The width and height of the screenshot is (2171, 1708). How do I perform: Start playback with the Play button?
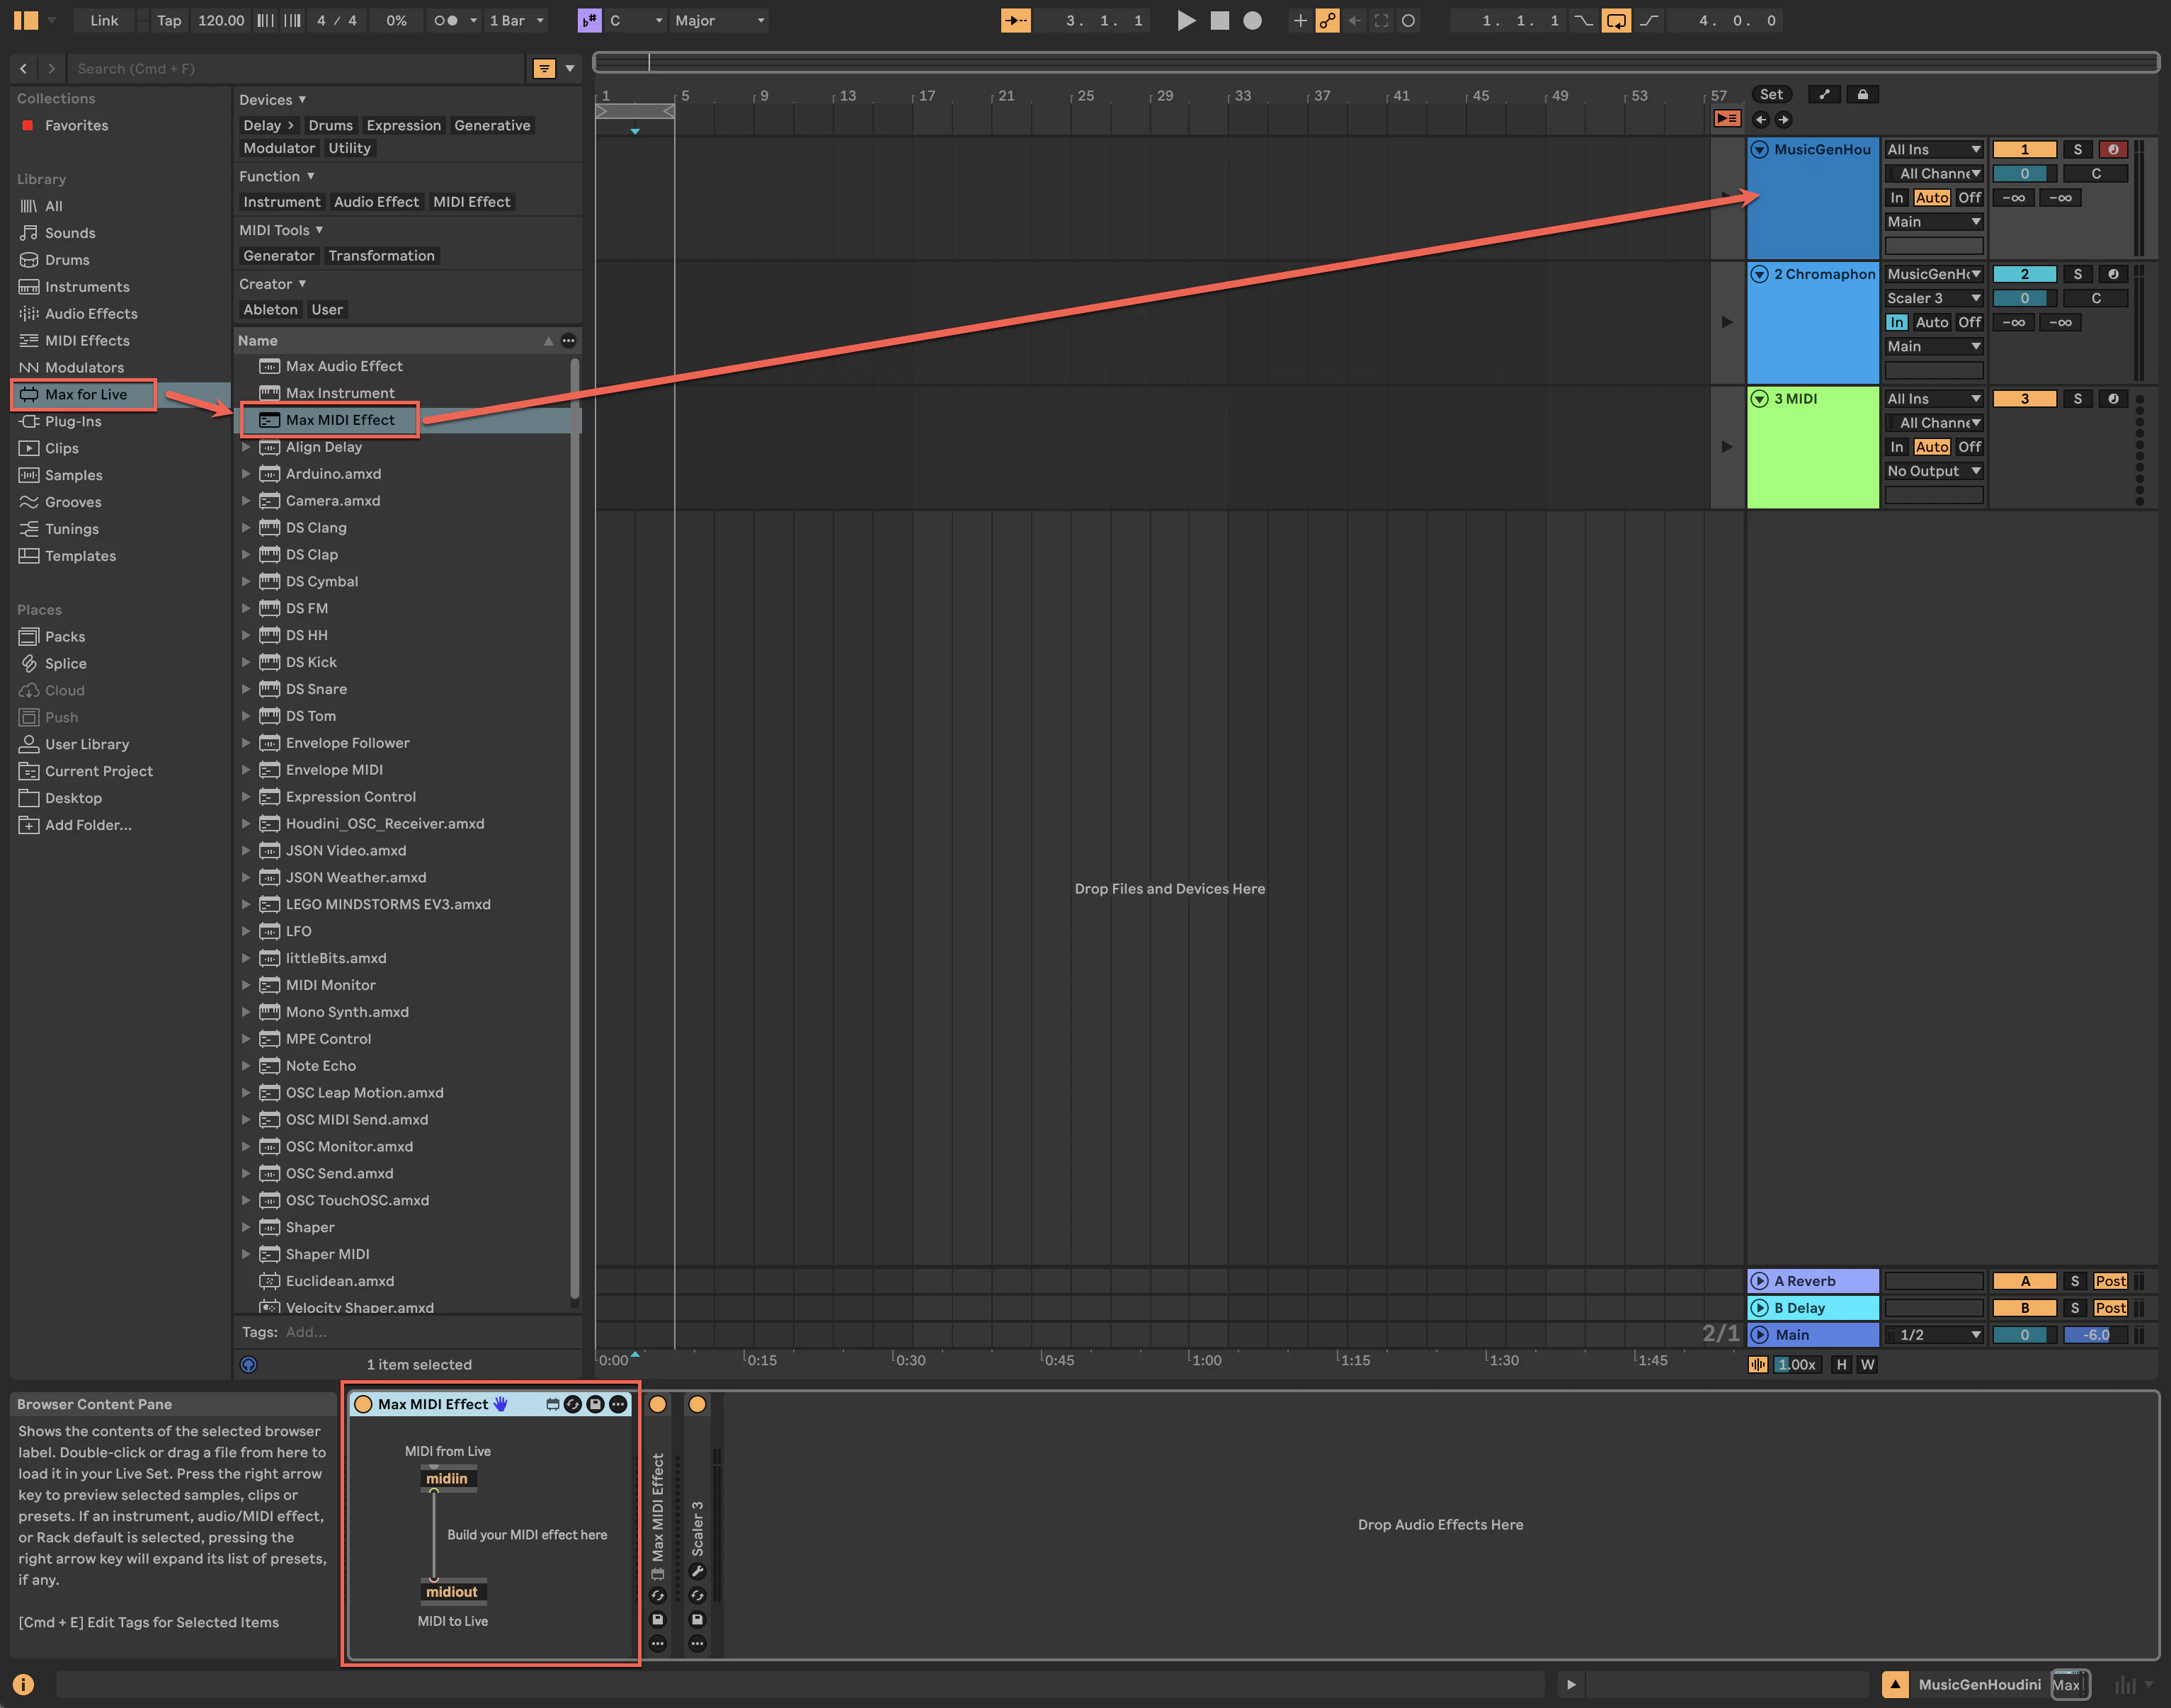coord(1186,20)
